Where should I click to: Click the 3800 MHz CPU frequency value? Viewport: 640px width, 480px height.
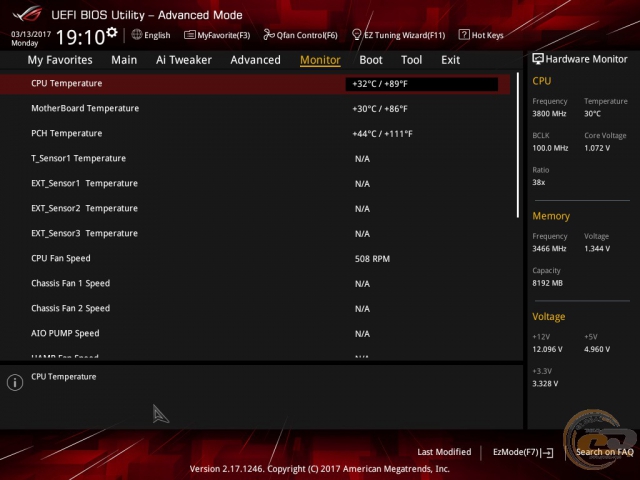pos(549,114)
